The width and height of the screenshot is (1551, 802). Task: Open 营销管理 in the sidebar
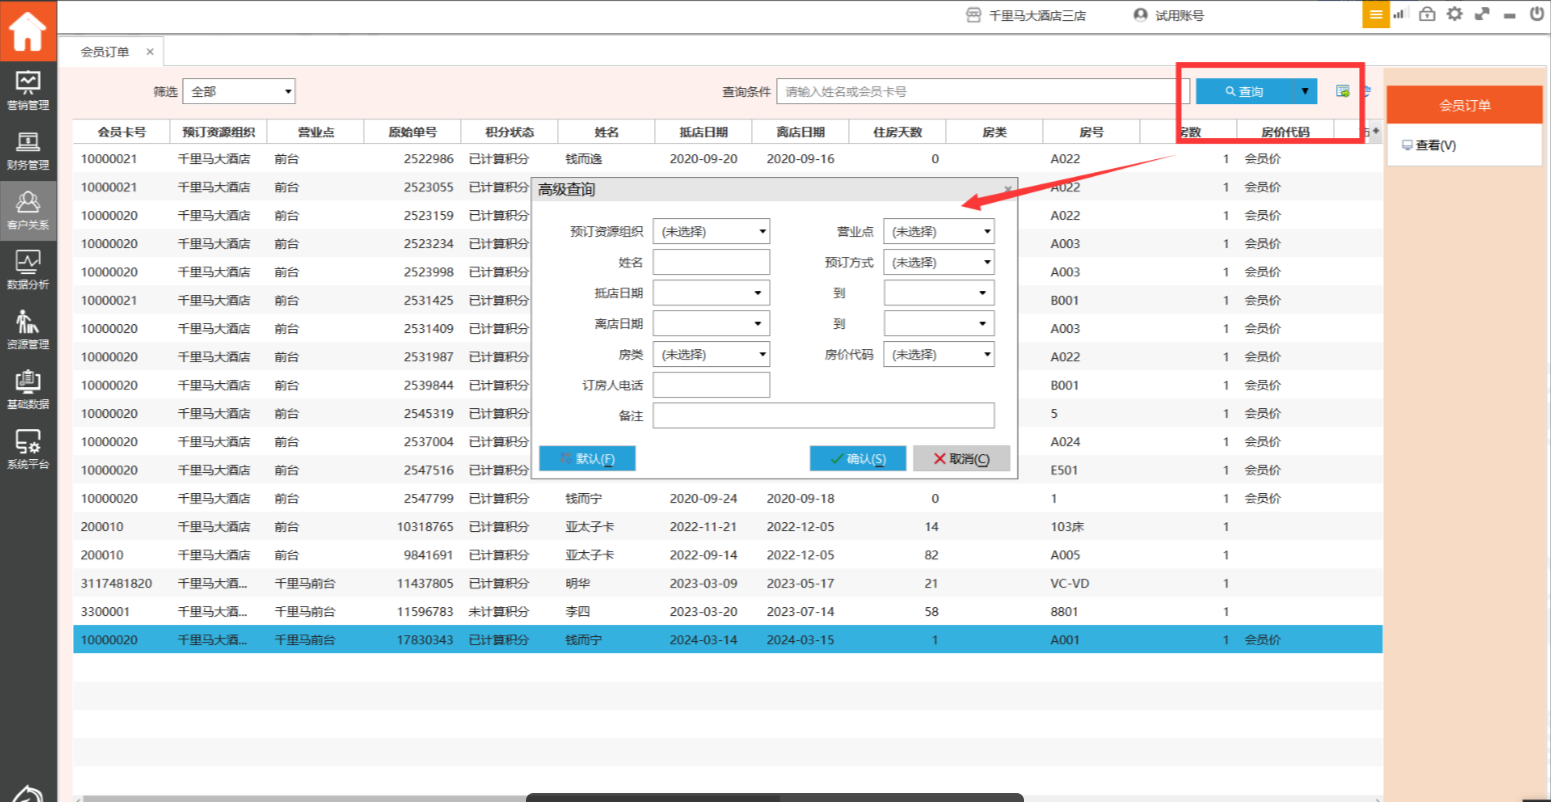pyautogui.click(x=28, y=90)
